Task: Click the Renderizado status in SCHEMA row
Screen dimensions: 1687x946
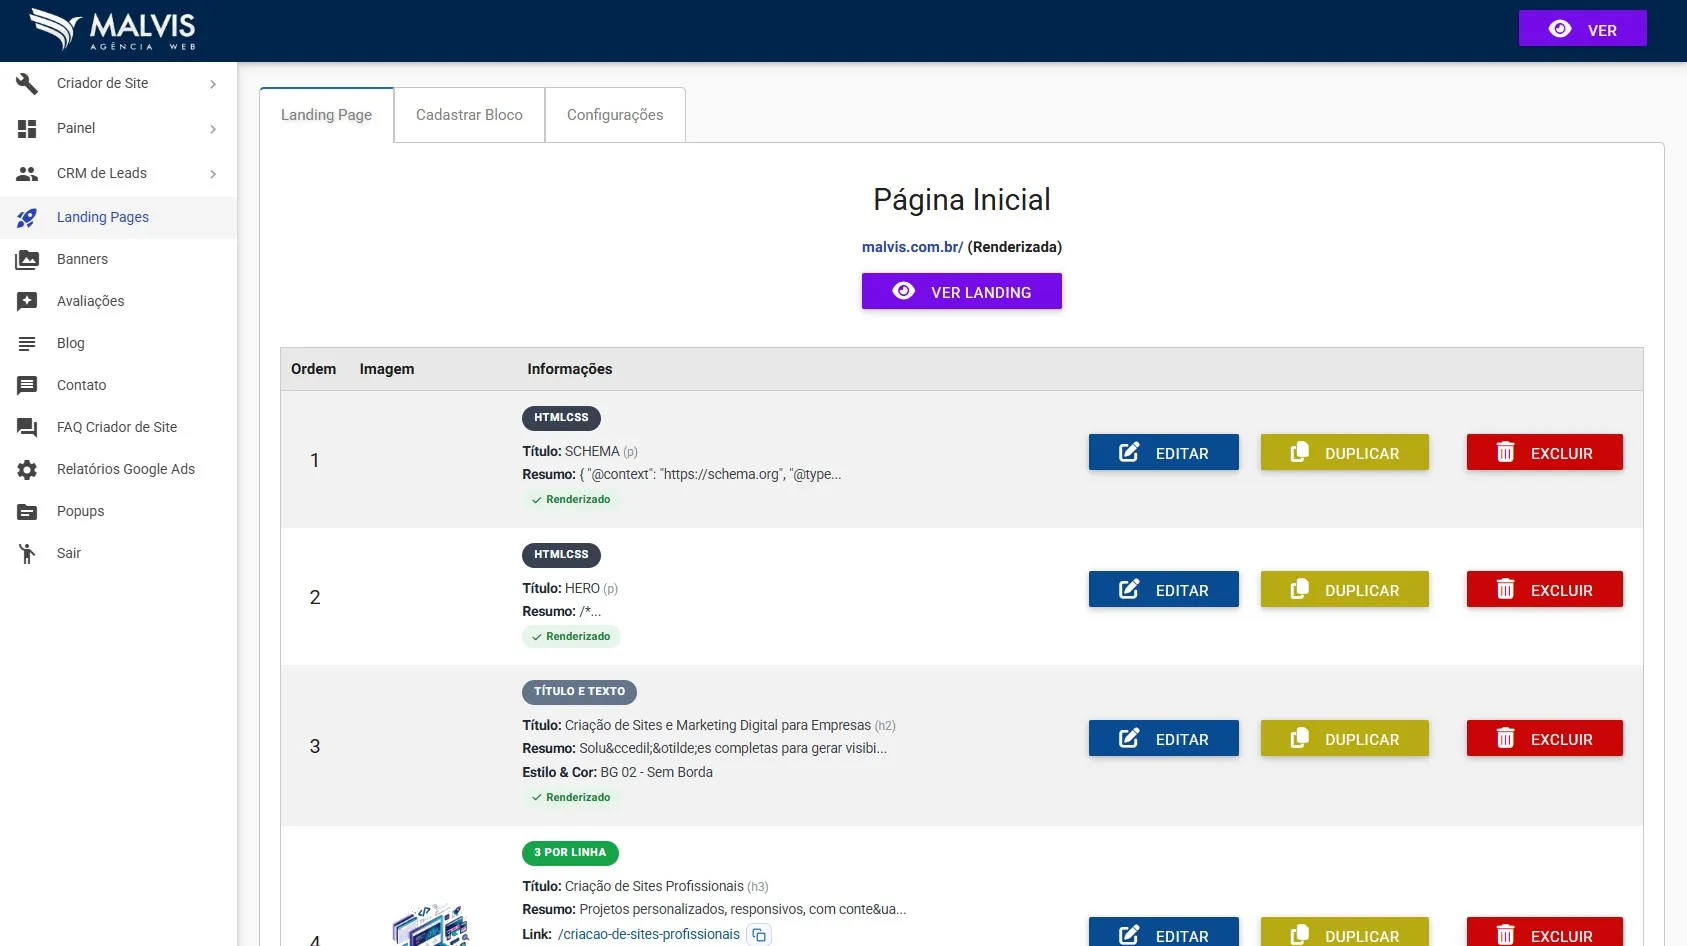Action: point(571,500)
